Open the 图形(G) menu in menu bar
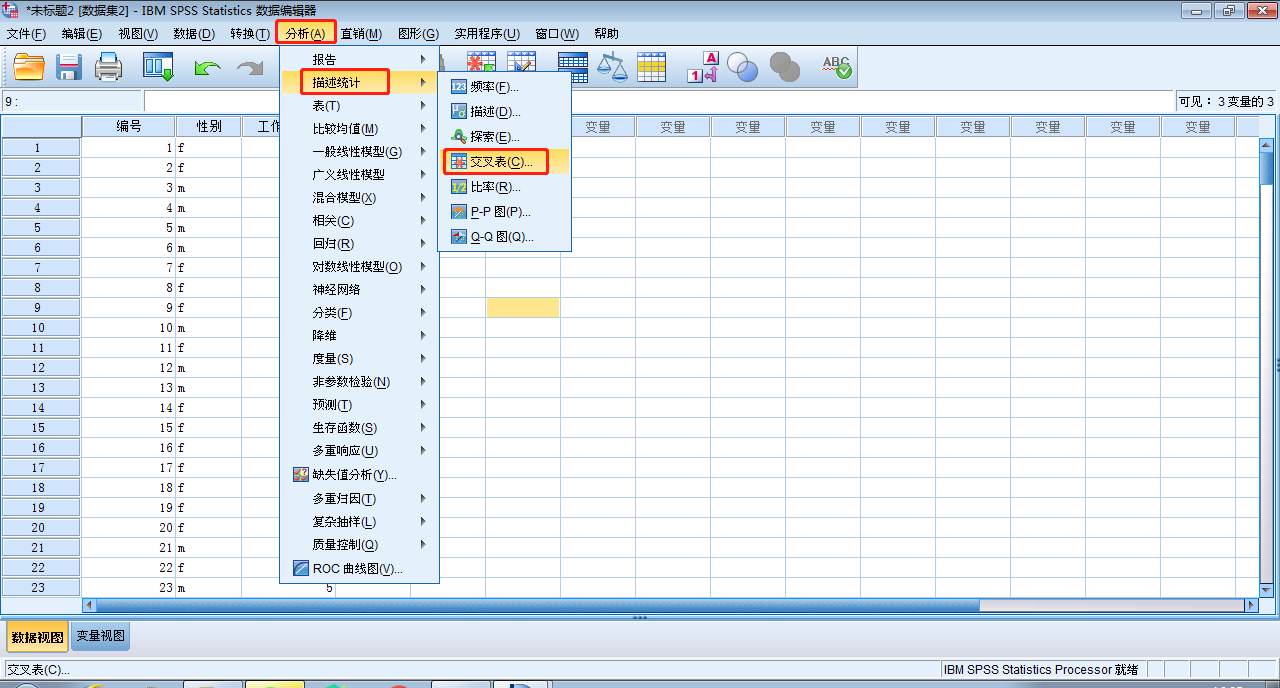Screen dimensions: 1280x688 click(x=418, y=34)
